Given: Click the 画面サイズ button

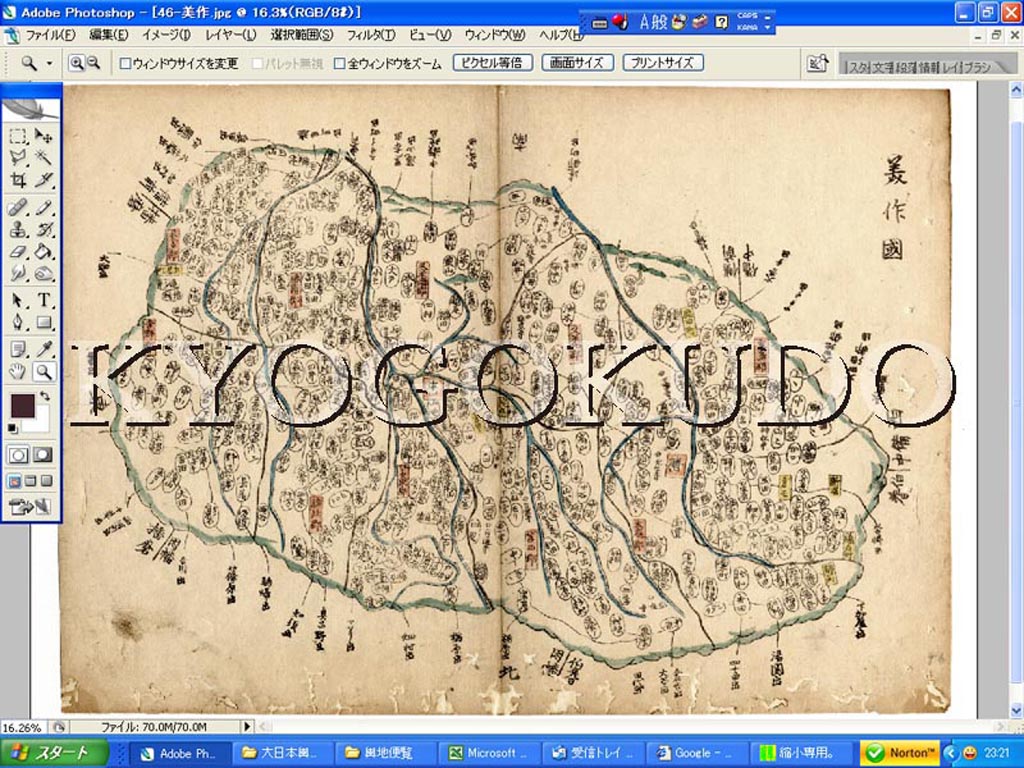Looking at the screenshot, I should pyautogui.click(x=577, y=63).
